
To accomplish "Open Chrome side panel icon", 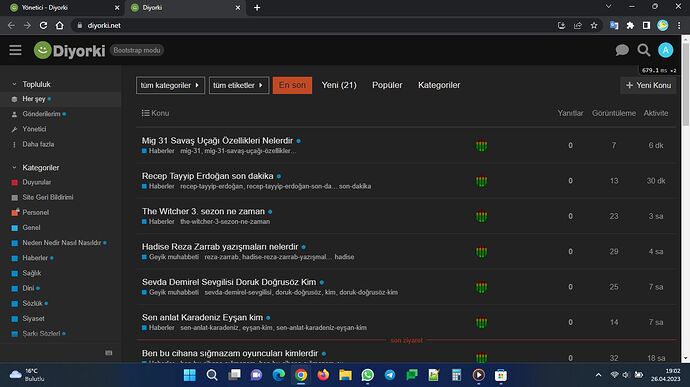I will (x=646, y=26).
